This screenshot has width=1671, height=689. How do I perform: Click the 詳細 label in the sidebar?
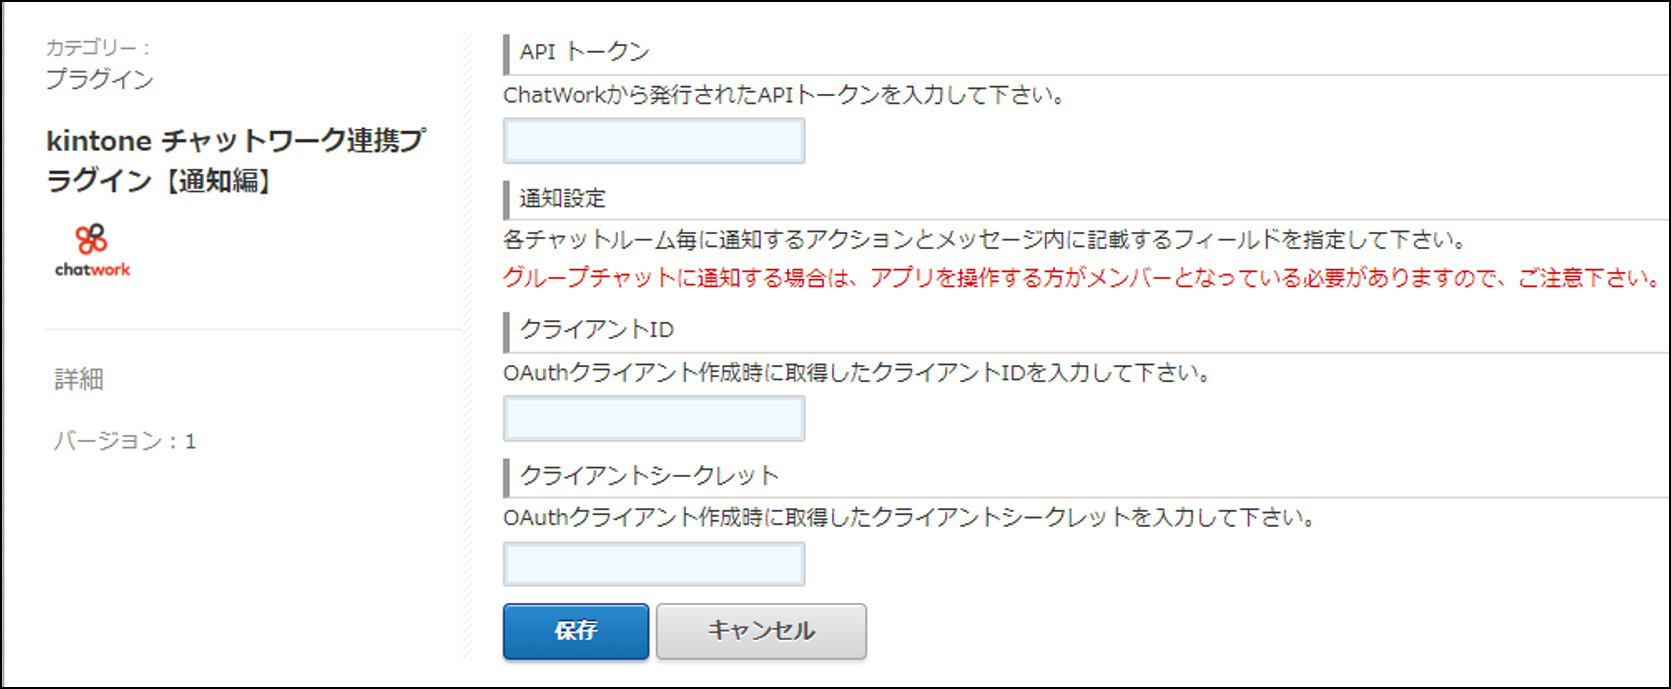pos(79,379)
